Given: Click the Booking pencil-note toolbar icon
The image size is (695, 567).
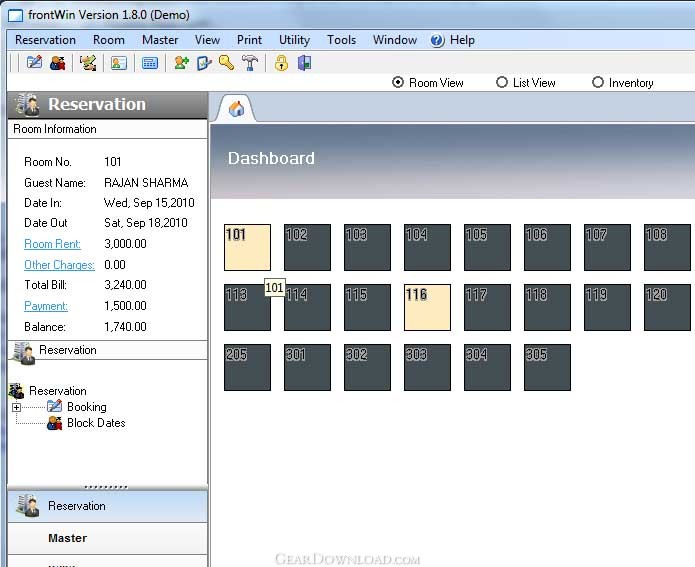Looking at the screenshot, I should (34, 63).
